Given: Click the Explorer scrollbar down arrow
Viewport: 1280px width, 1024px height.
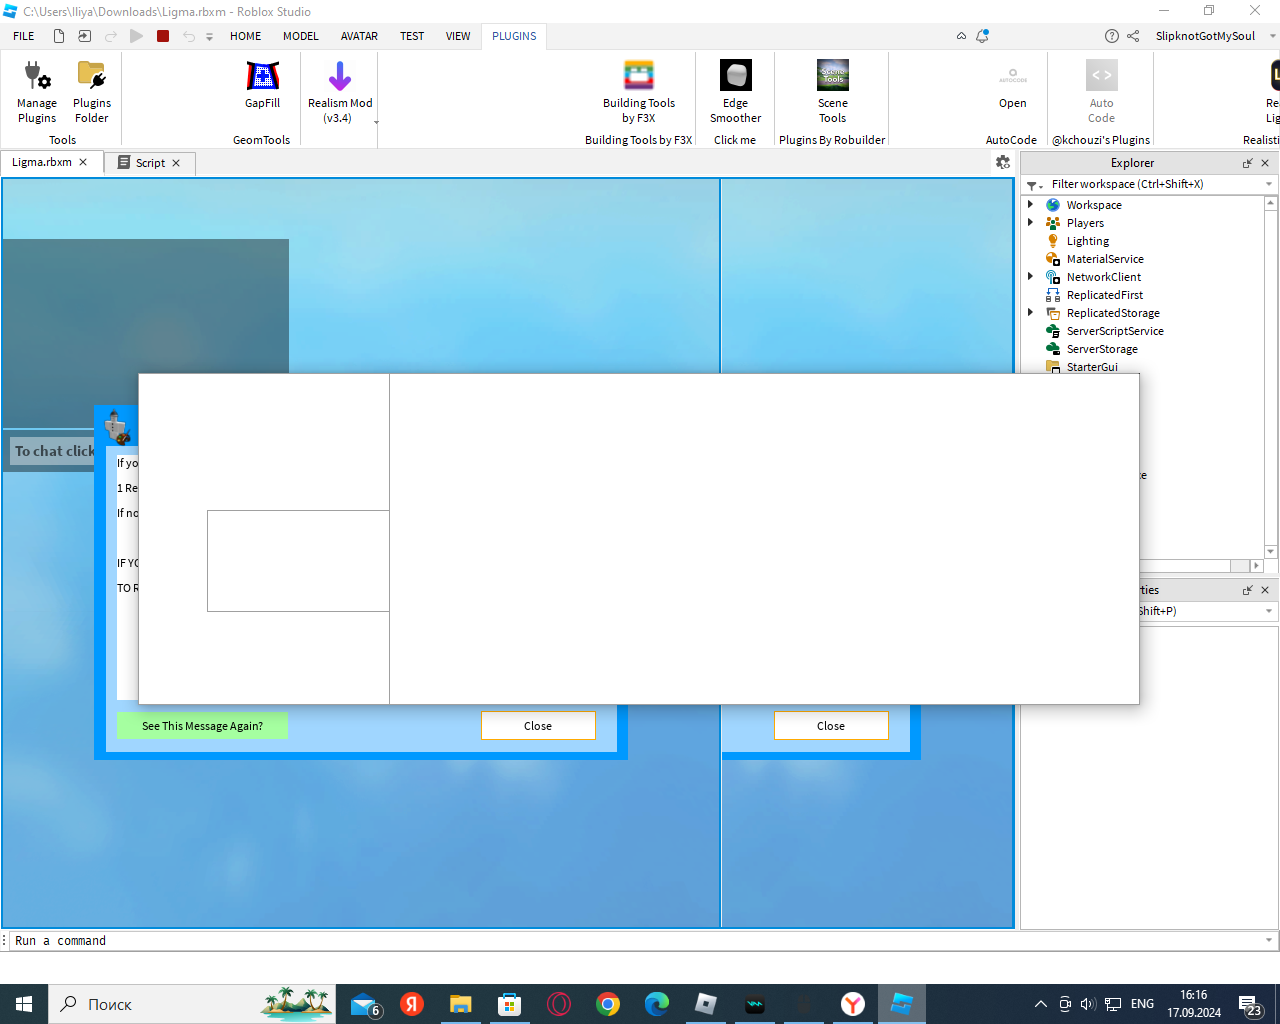Looking at the screenshot, I should [x=1271, y=551].
